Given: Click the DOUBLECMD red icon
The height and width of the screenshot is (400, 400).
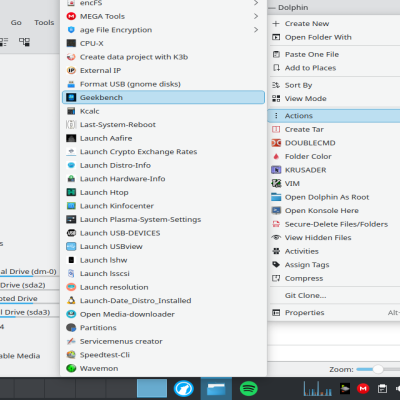Looking at the screenshot, I should tap(276, 143).
